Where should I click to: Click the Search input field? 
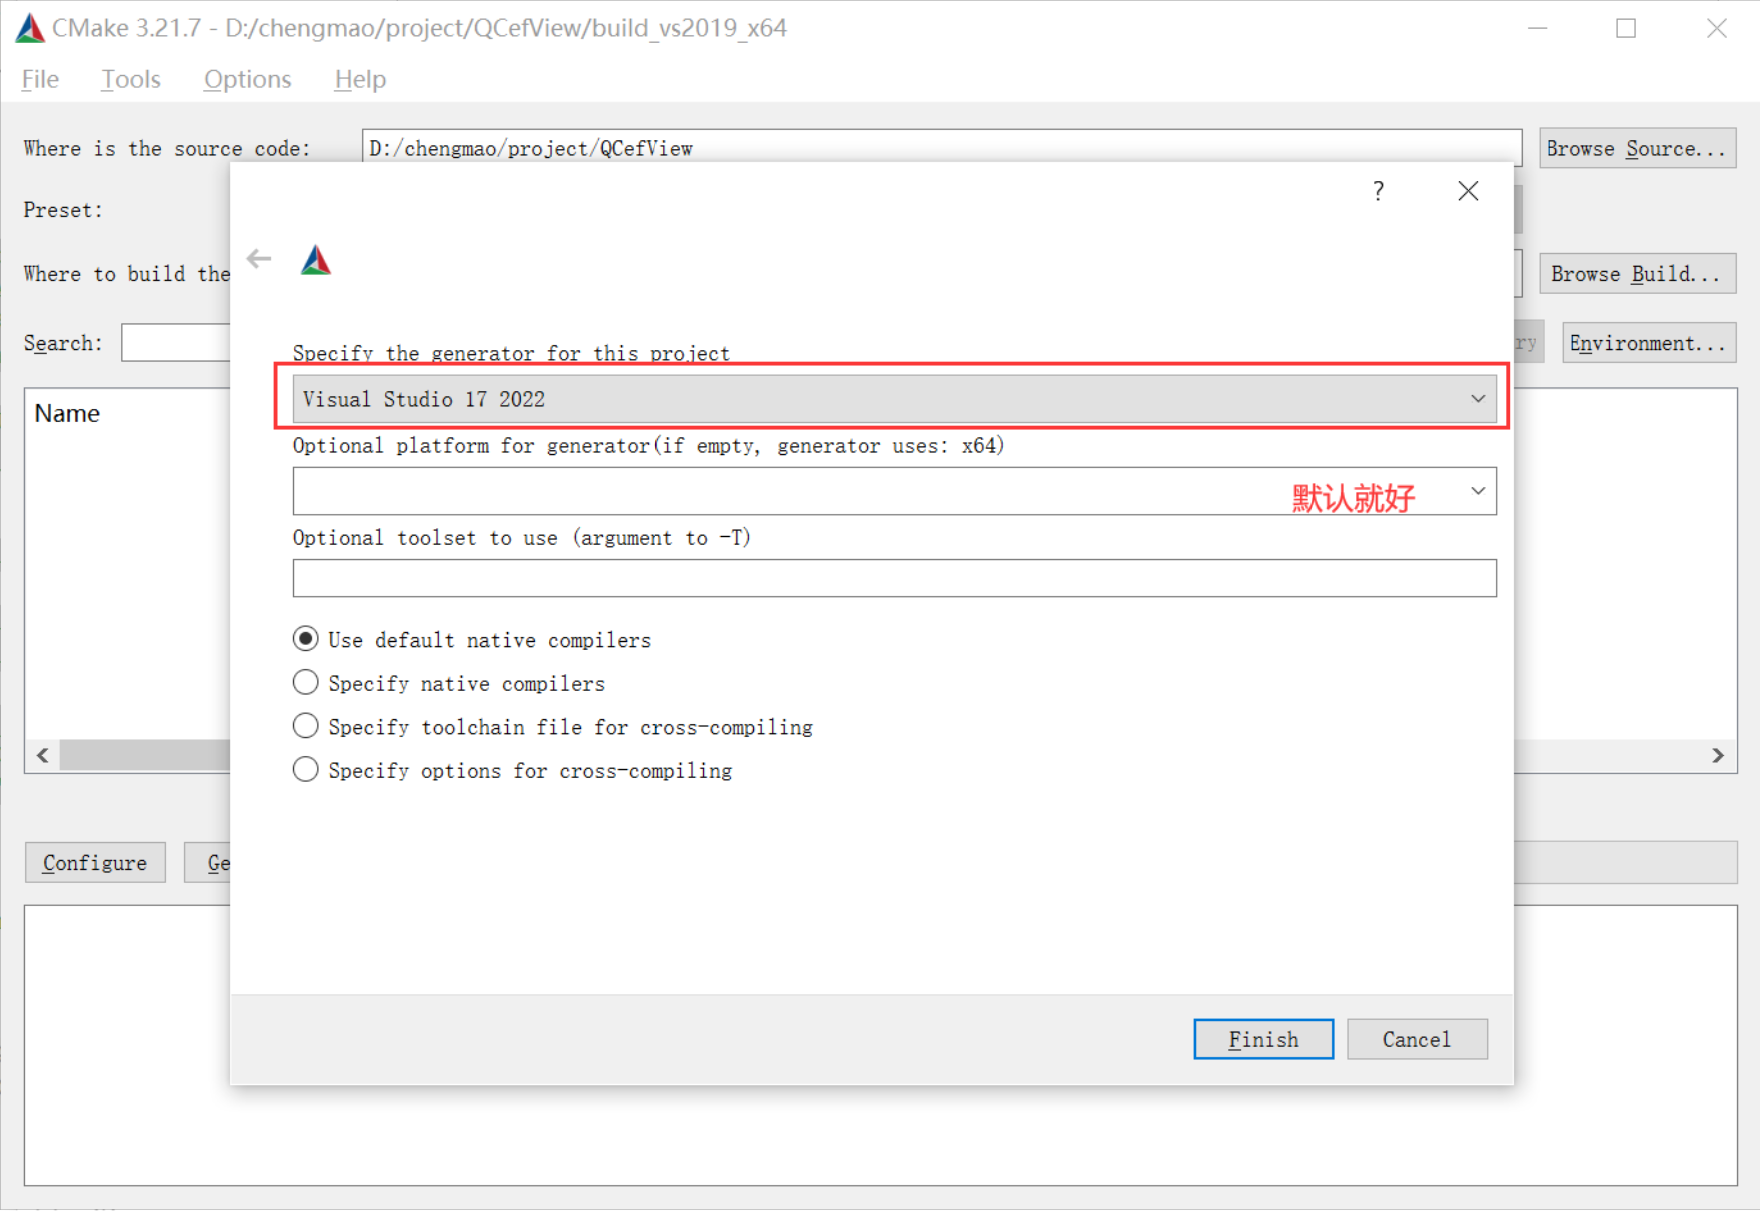[x=176, y=343]
